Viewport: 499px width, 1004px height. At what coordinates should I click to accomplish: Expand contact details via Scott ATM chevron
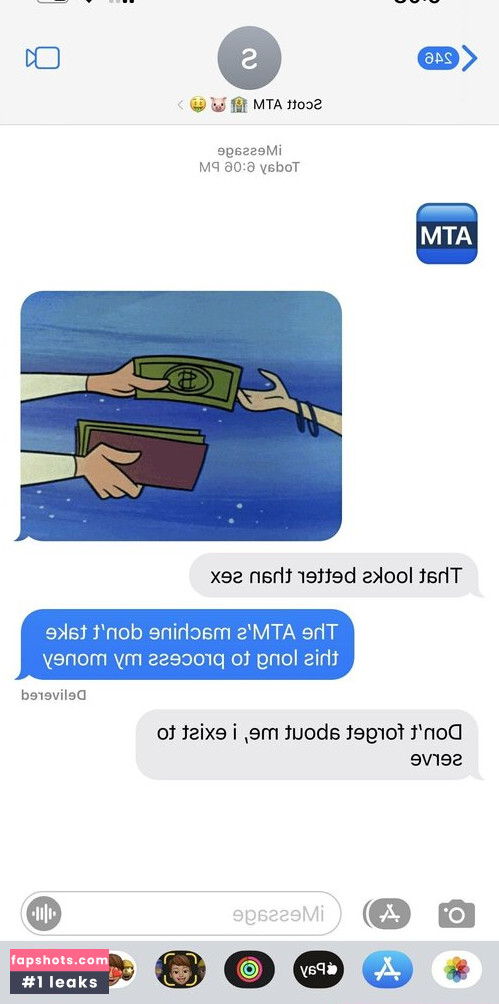[181, 104]
